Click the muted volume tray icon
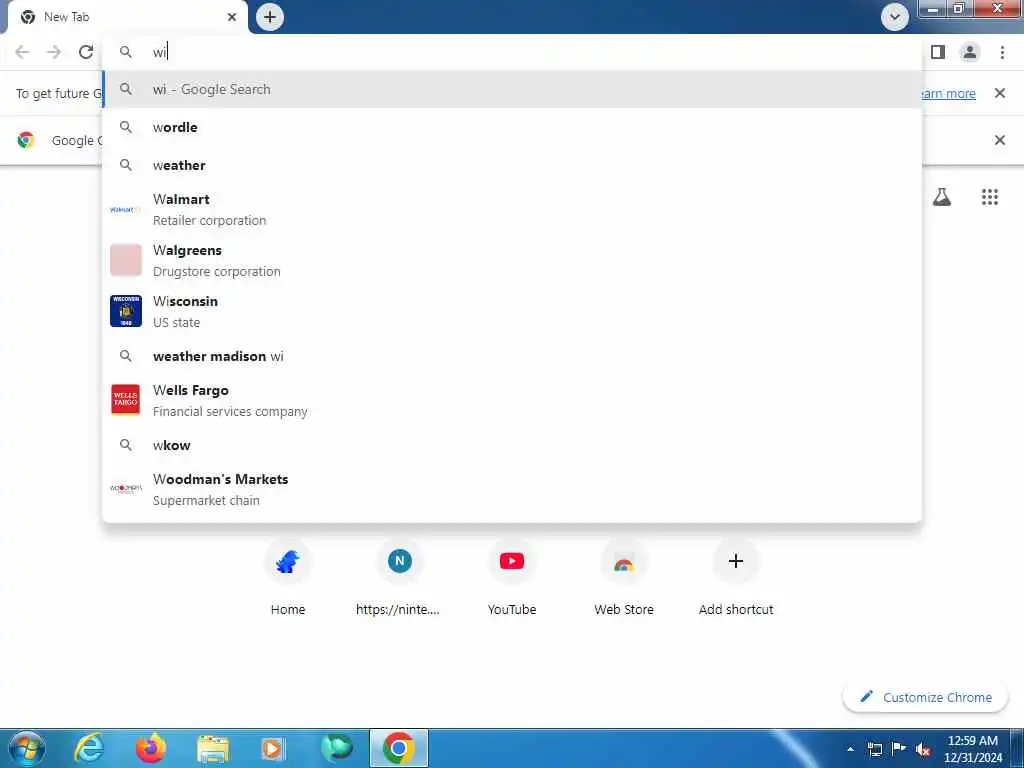1024x768 pixels. [923, 750]
